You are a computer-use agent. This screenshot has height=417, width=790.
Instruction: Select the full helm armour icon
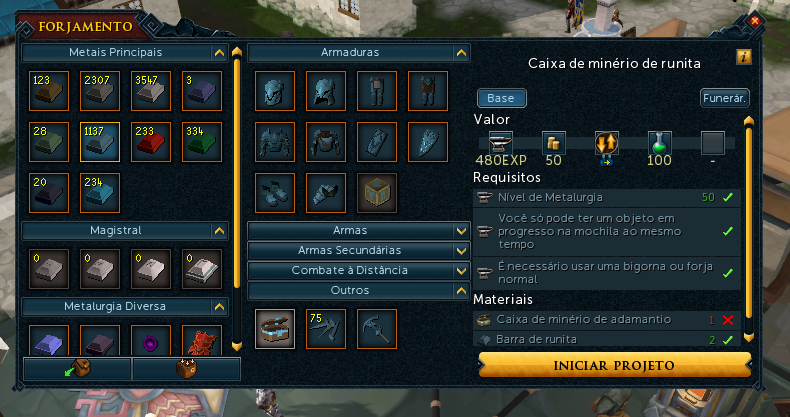[x=326, y=91]
